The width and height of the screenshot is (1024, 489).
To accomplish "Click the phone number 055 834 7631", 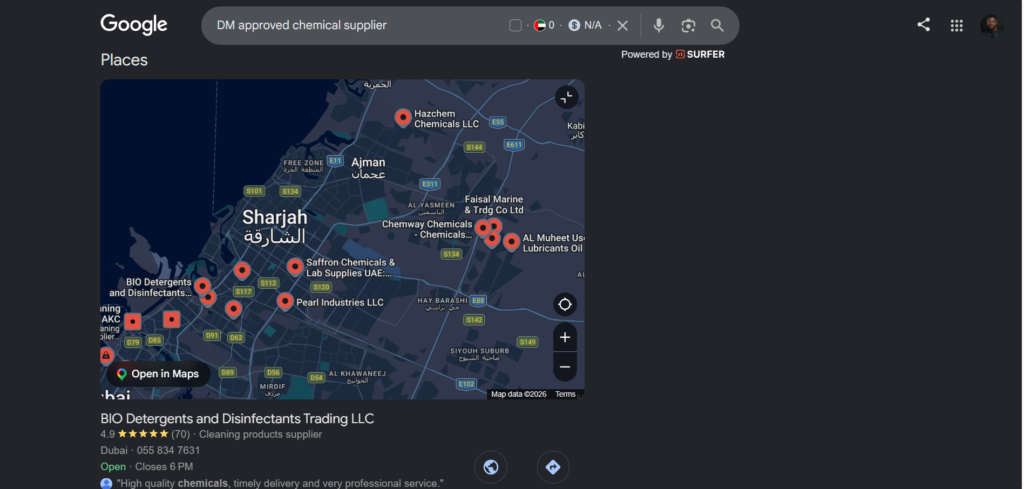I will [x=168, y=450].
